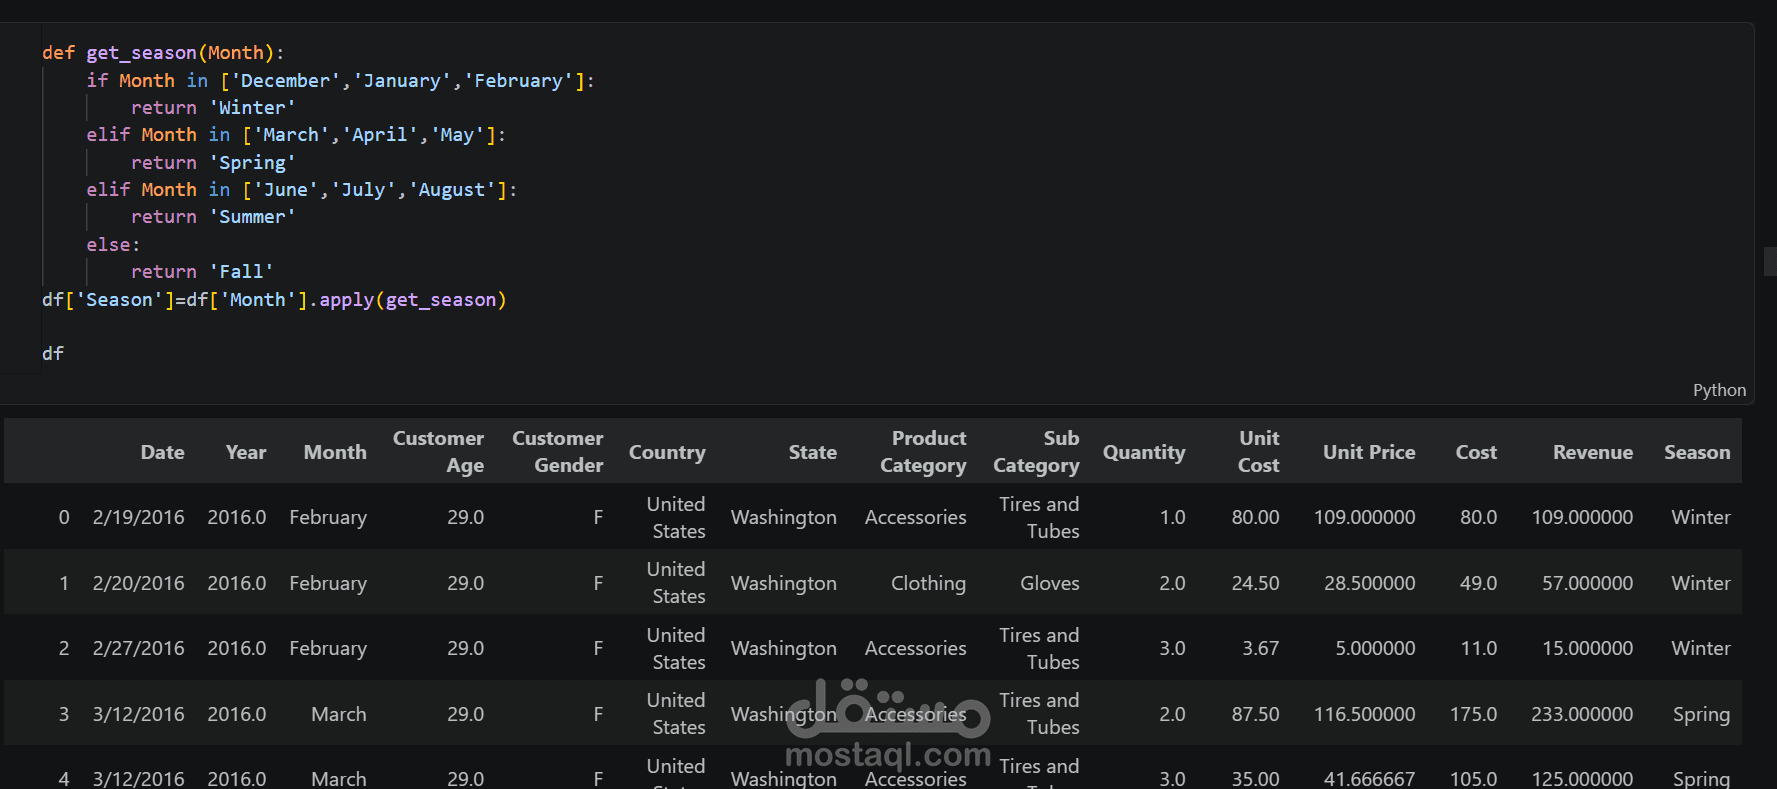Click the return 'Summer' code line

point(213,216)
